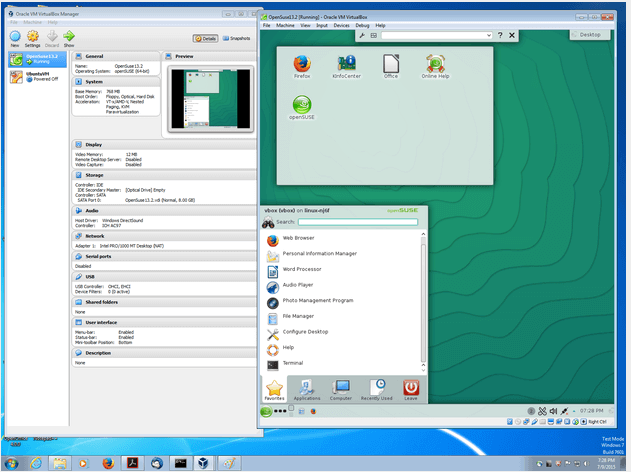
Task: Open Settings gear in VirtualBox Manager toolbar
Action: [x=33, y=38]
